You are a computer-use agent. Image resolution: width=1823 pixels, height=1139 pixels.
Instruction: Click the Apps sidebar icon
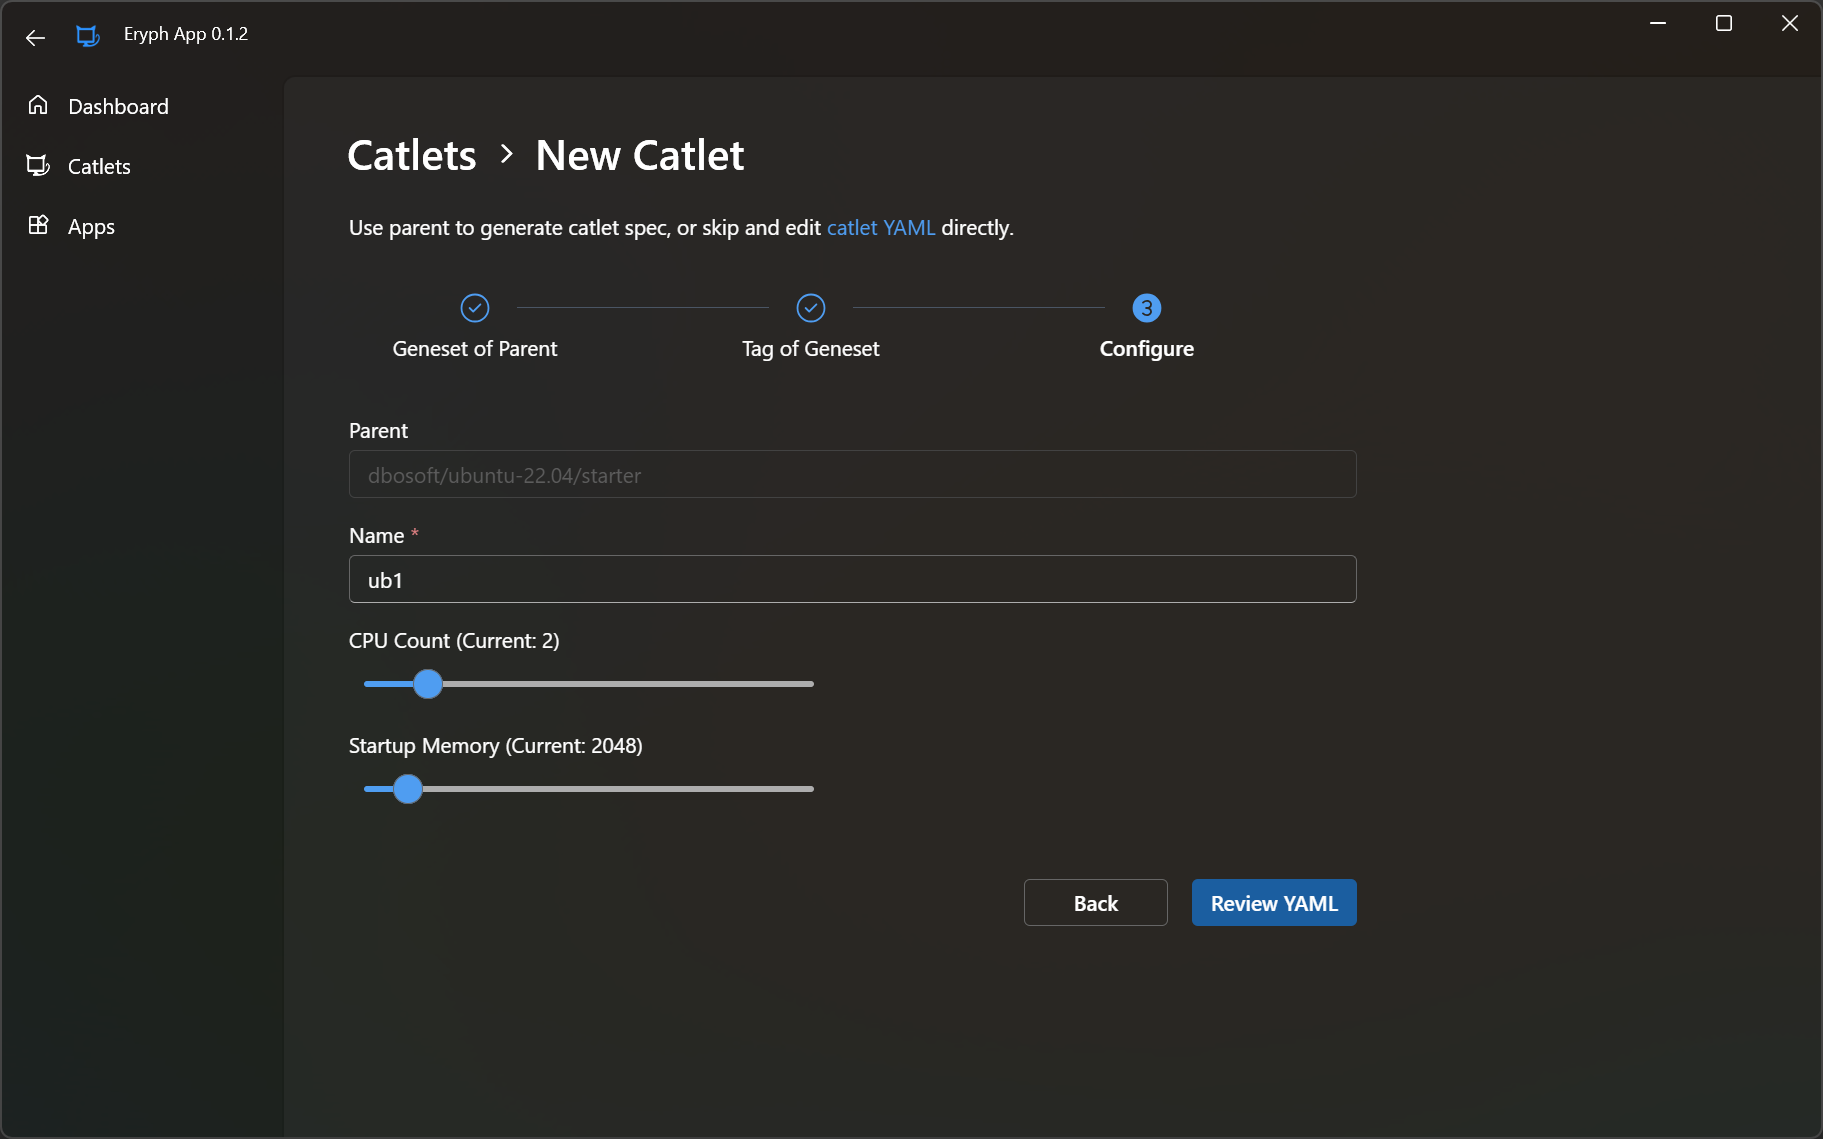pyautogui.click(x=38, y=225)
